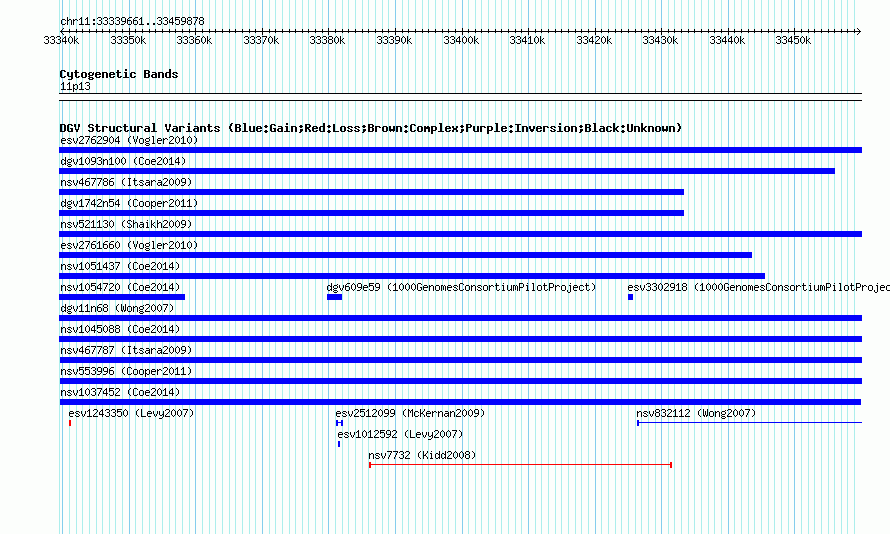This screenshot has height=534, width=890.
Task: Click the esv2512099 small blue glyph
Action: click(339, 423)
